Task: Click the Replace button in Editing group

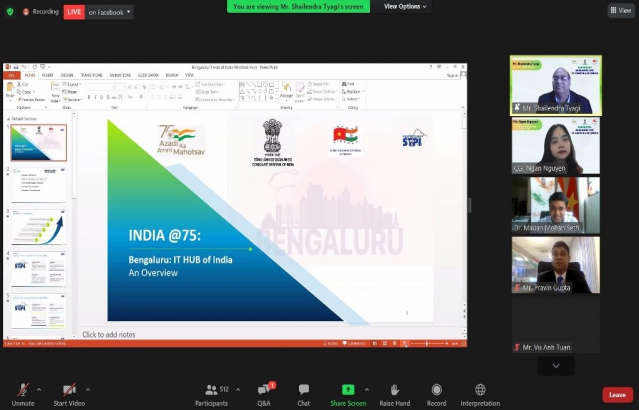Action: pos(351,91)
